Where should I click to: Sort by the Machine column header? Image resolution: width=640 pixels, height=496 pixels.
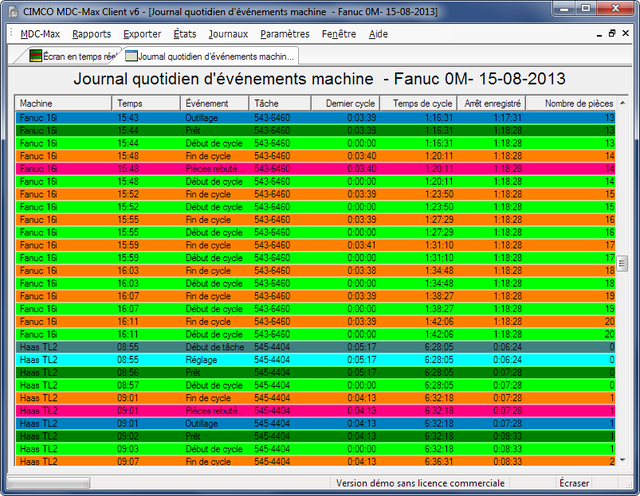63,103
